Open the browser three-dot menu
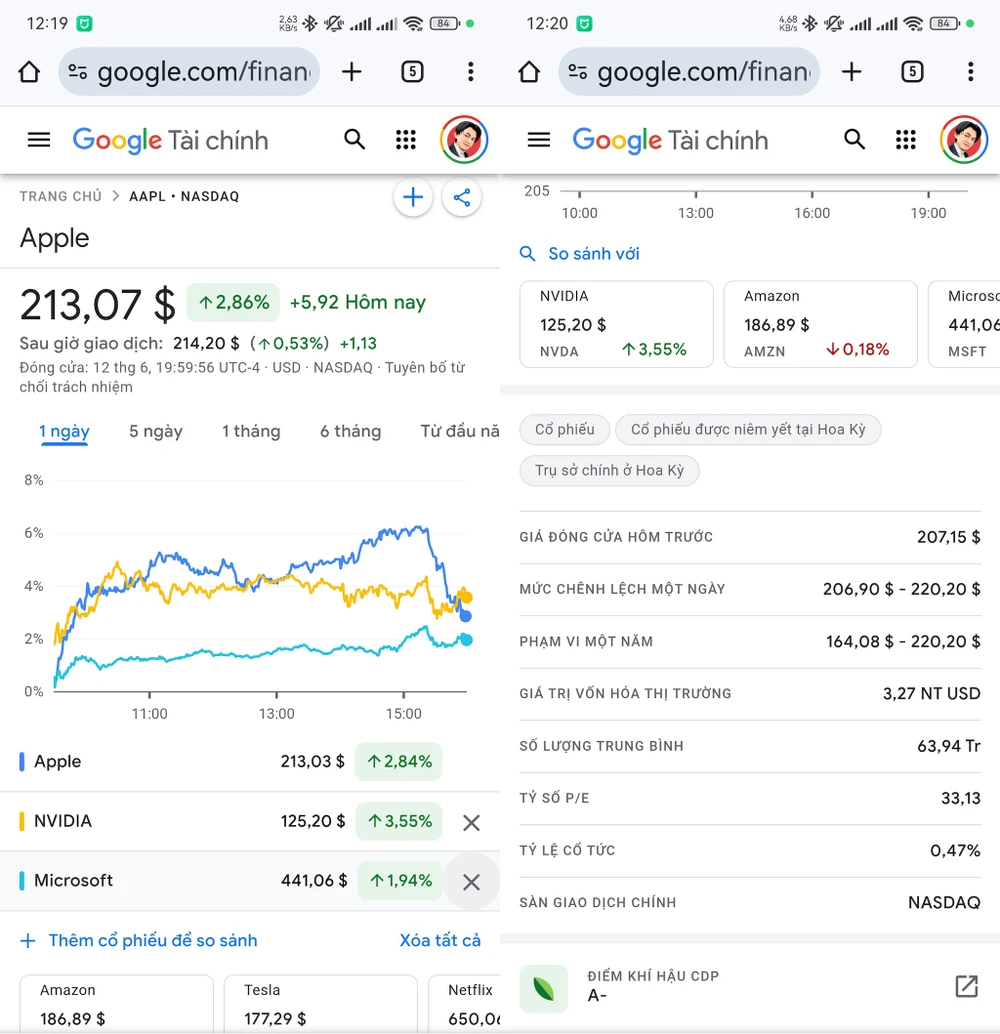Image resolution: width=1000 pixels, height=1034 pixels. tap(470, 71)
